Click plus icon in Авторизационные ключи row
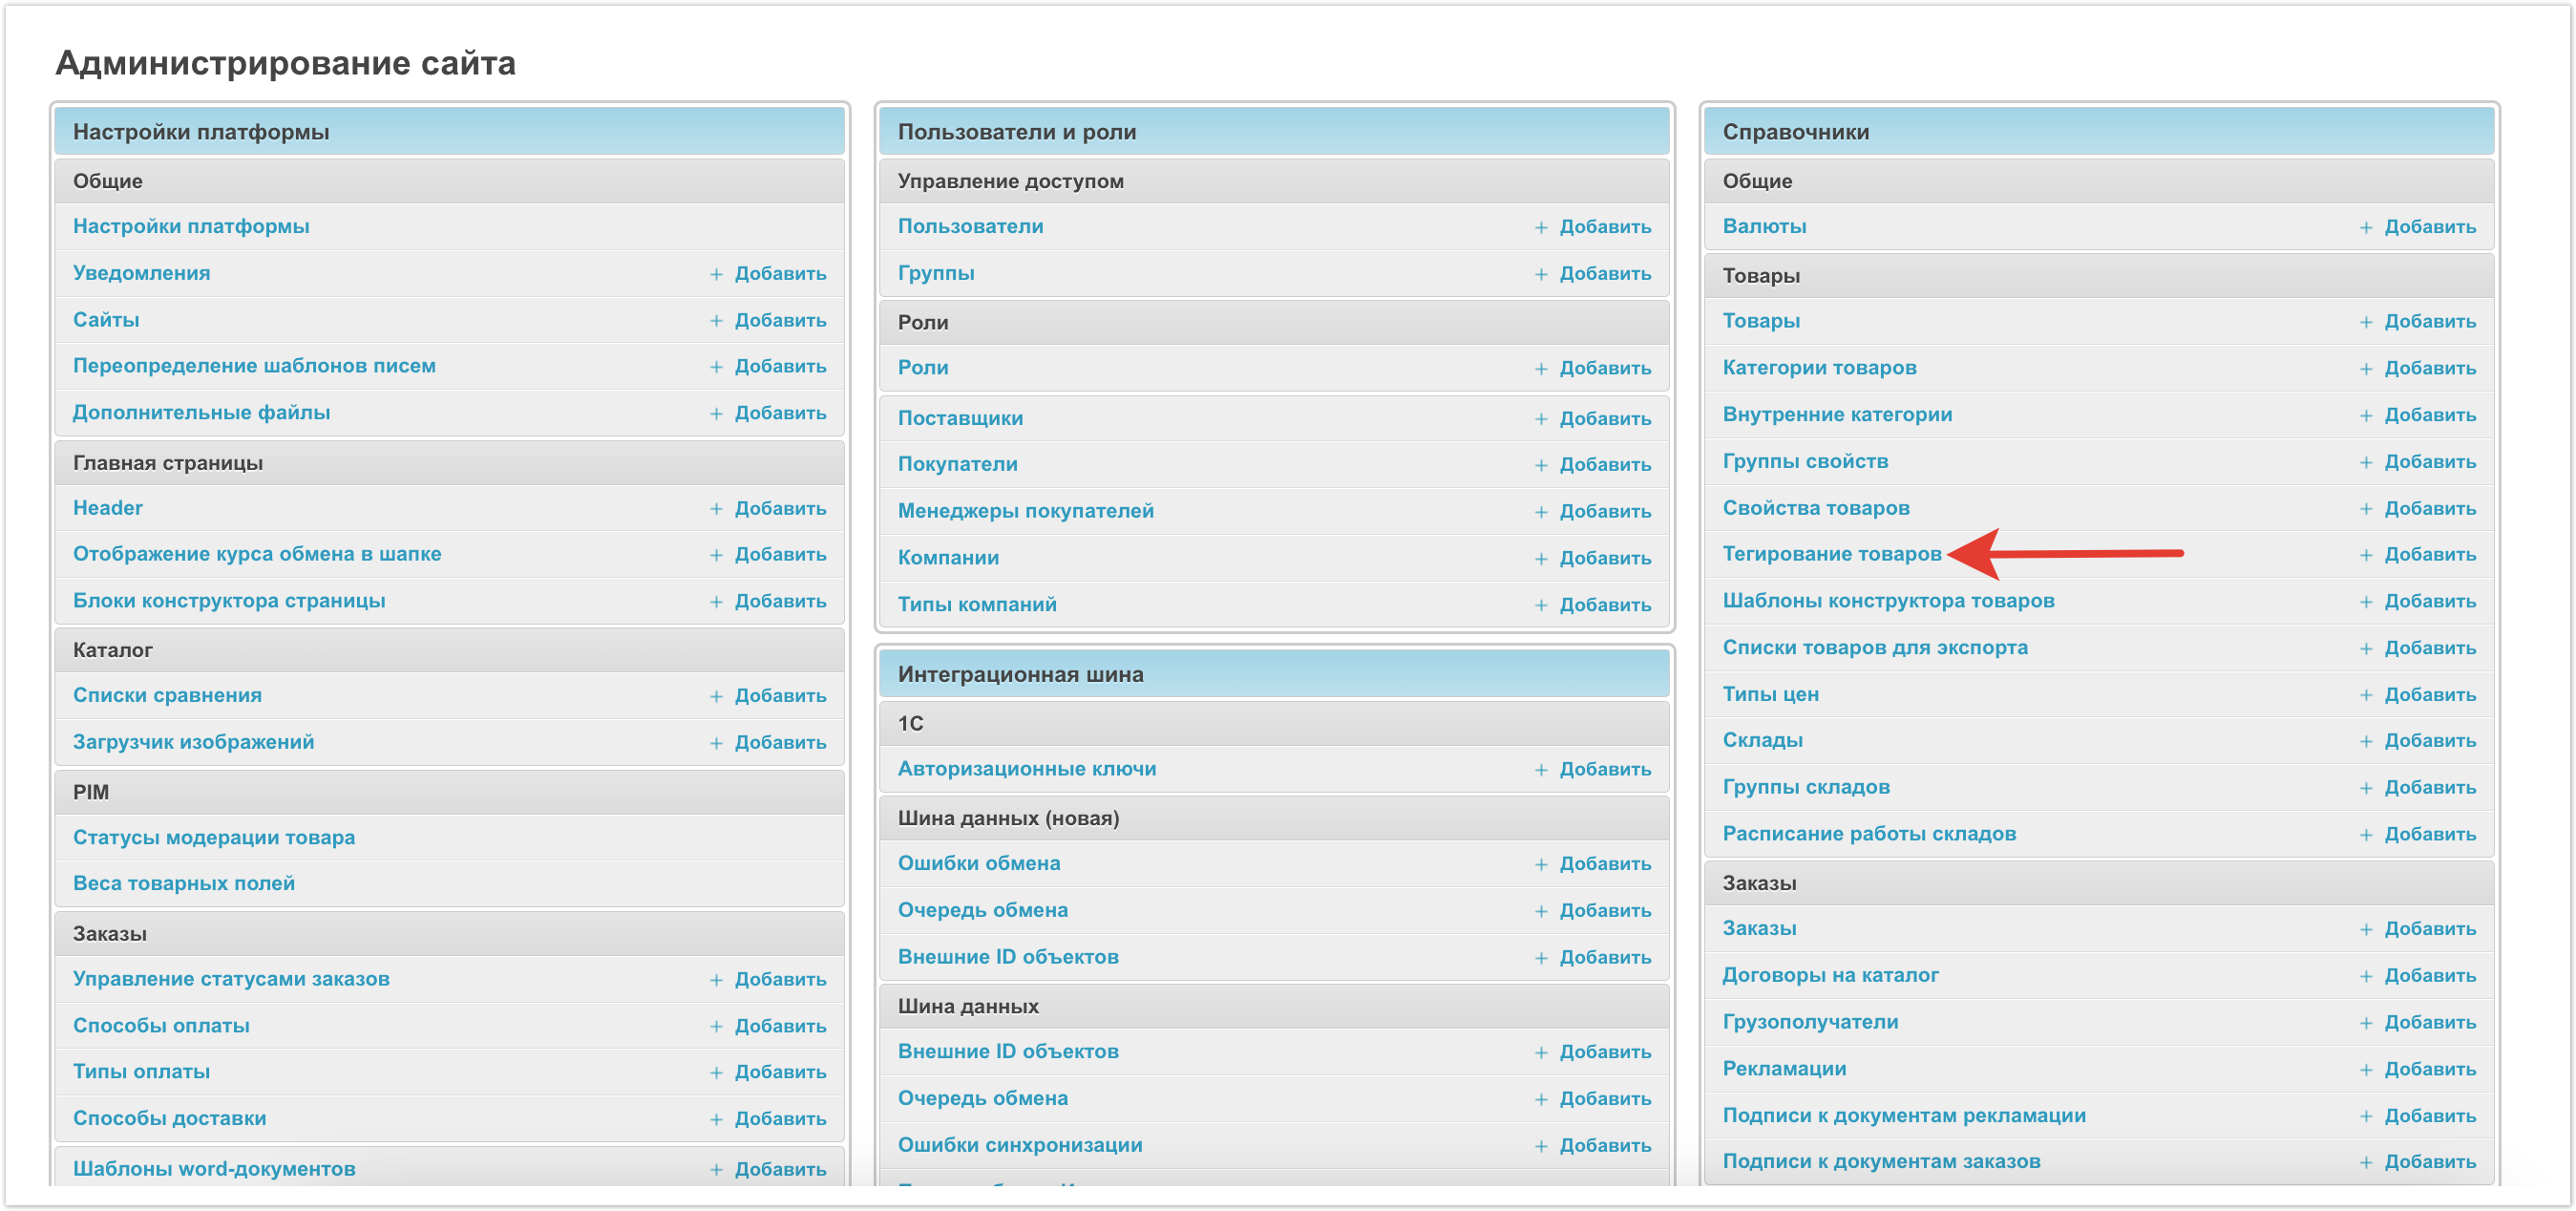The image size is (2576, 1211). (x=1541, y=769)
